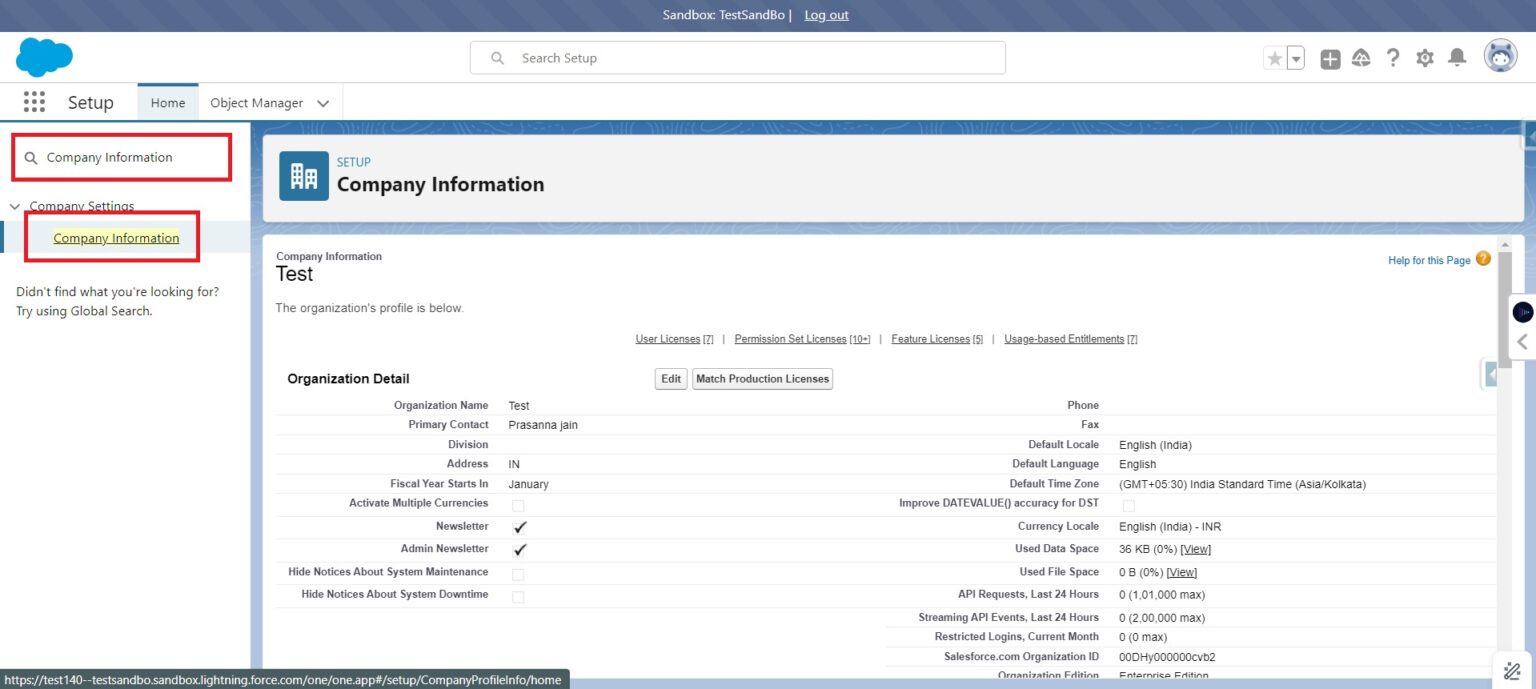Collapse the Company Settings section
The height and width of the screenshot is (689, 1536).
click(x=14, y=206)
